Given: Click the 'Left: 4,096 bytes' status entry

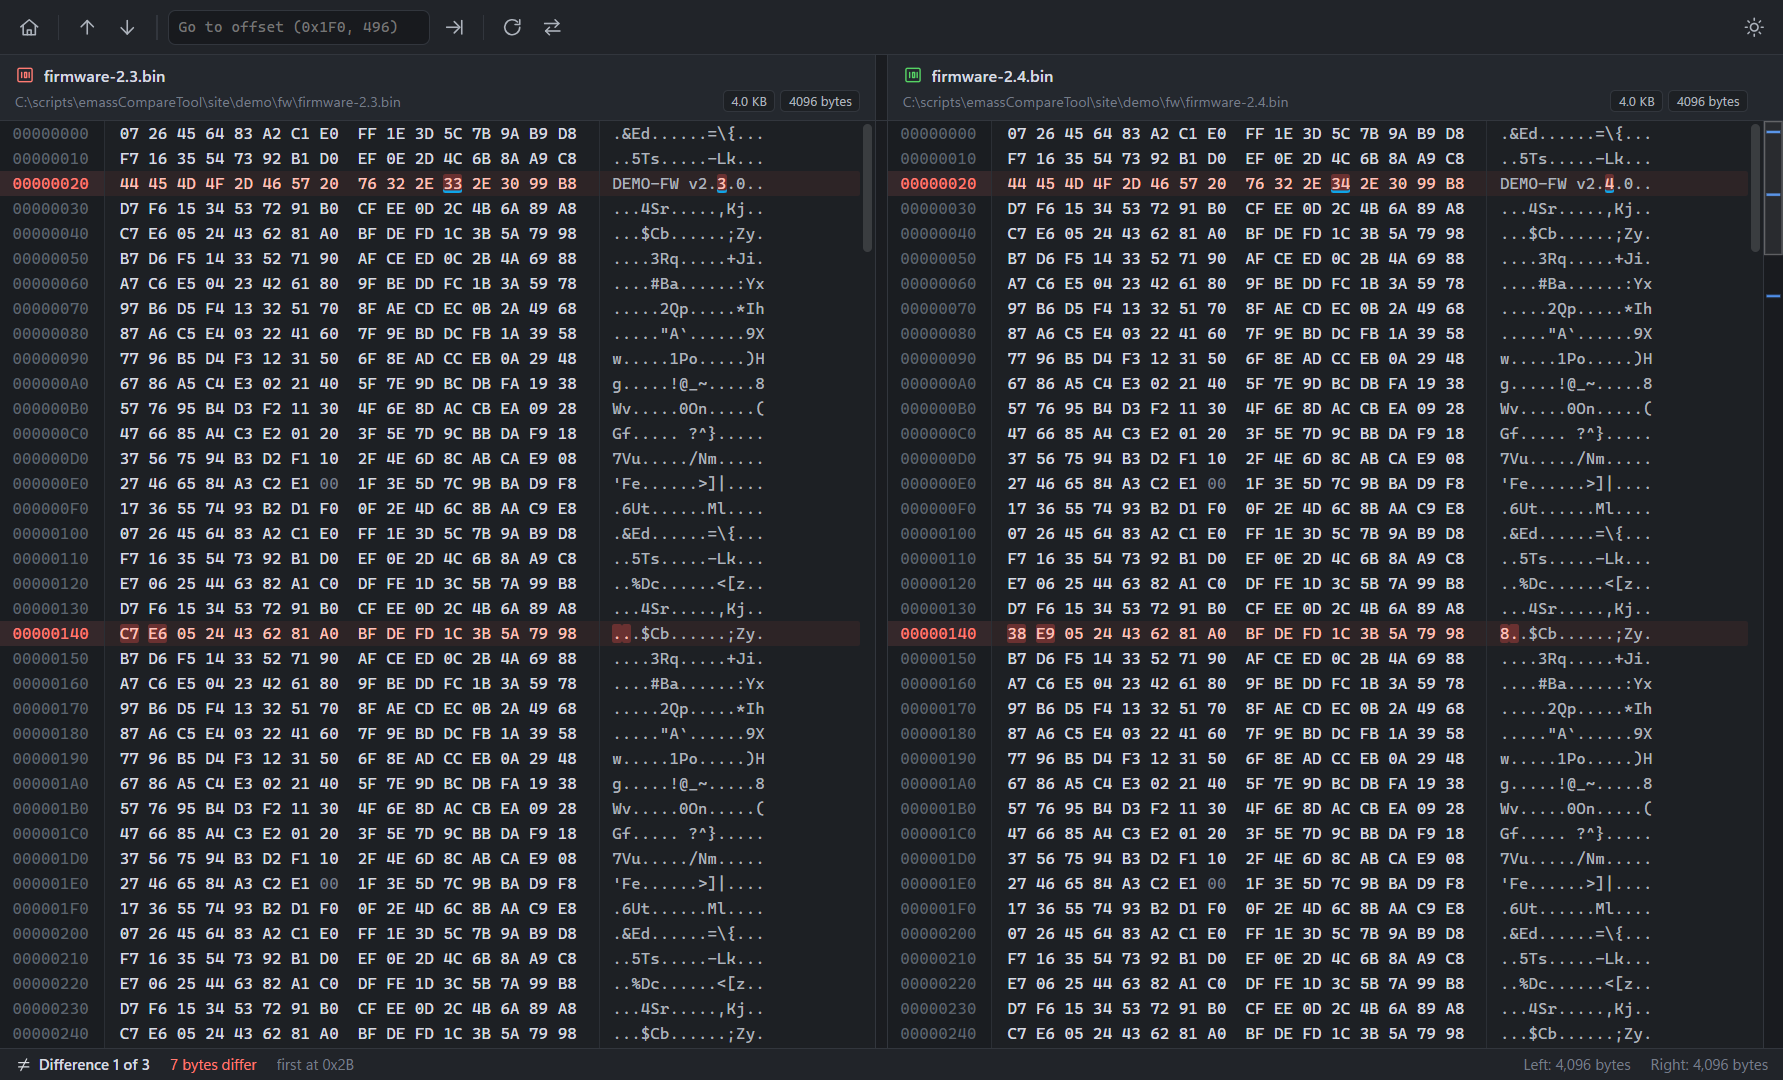Looking at the screenshot, I should (x=1577, y=1065).
